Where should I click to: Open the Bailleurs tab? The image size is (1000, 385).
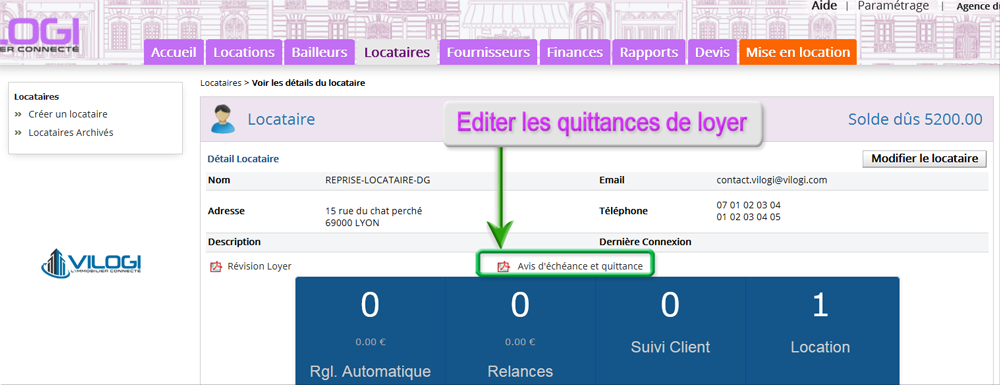pyautogui.click(x=319, y=52)
